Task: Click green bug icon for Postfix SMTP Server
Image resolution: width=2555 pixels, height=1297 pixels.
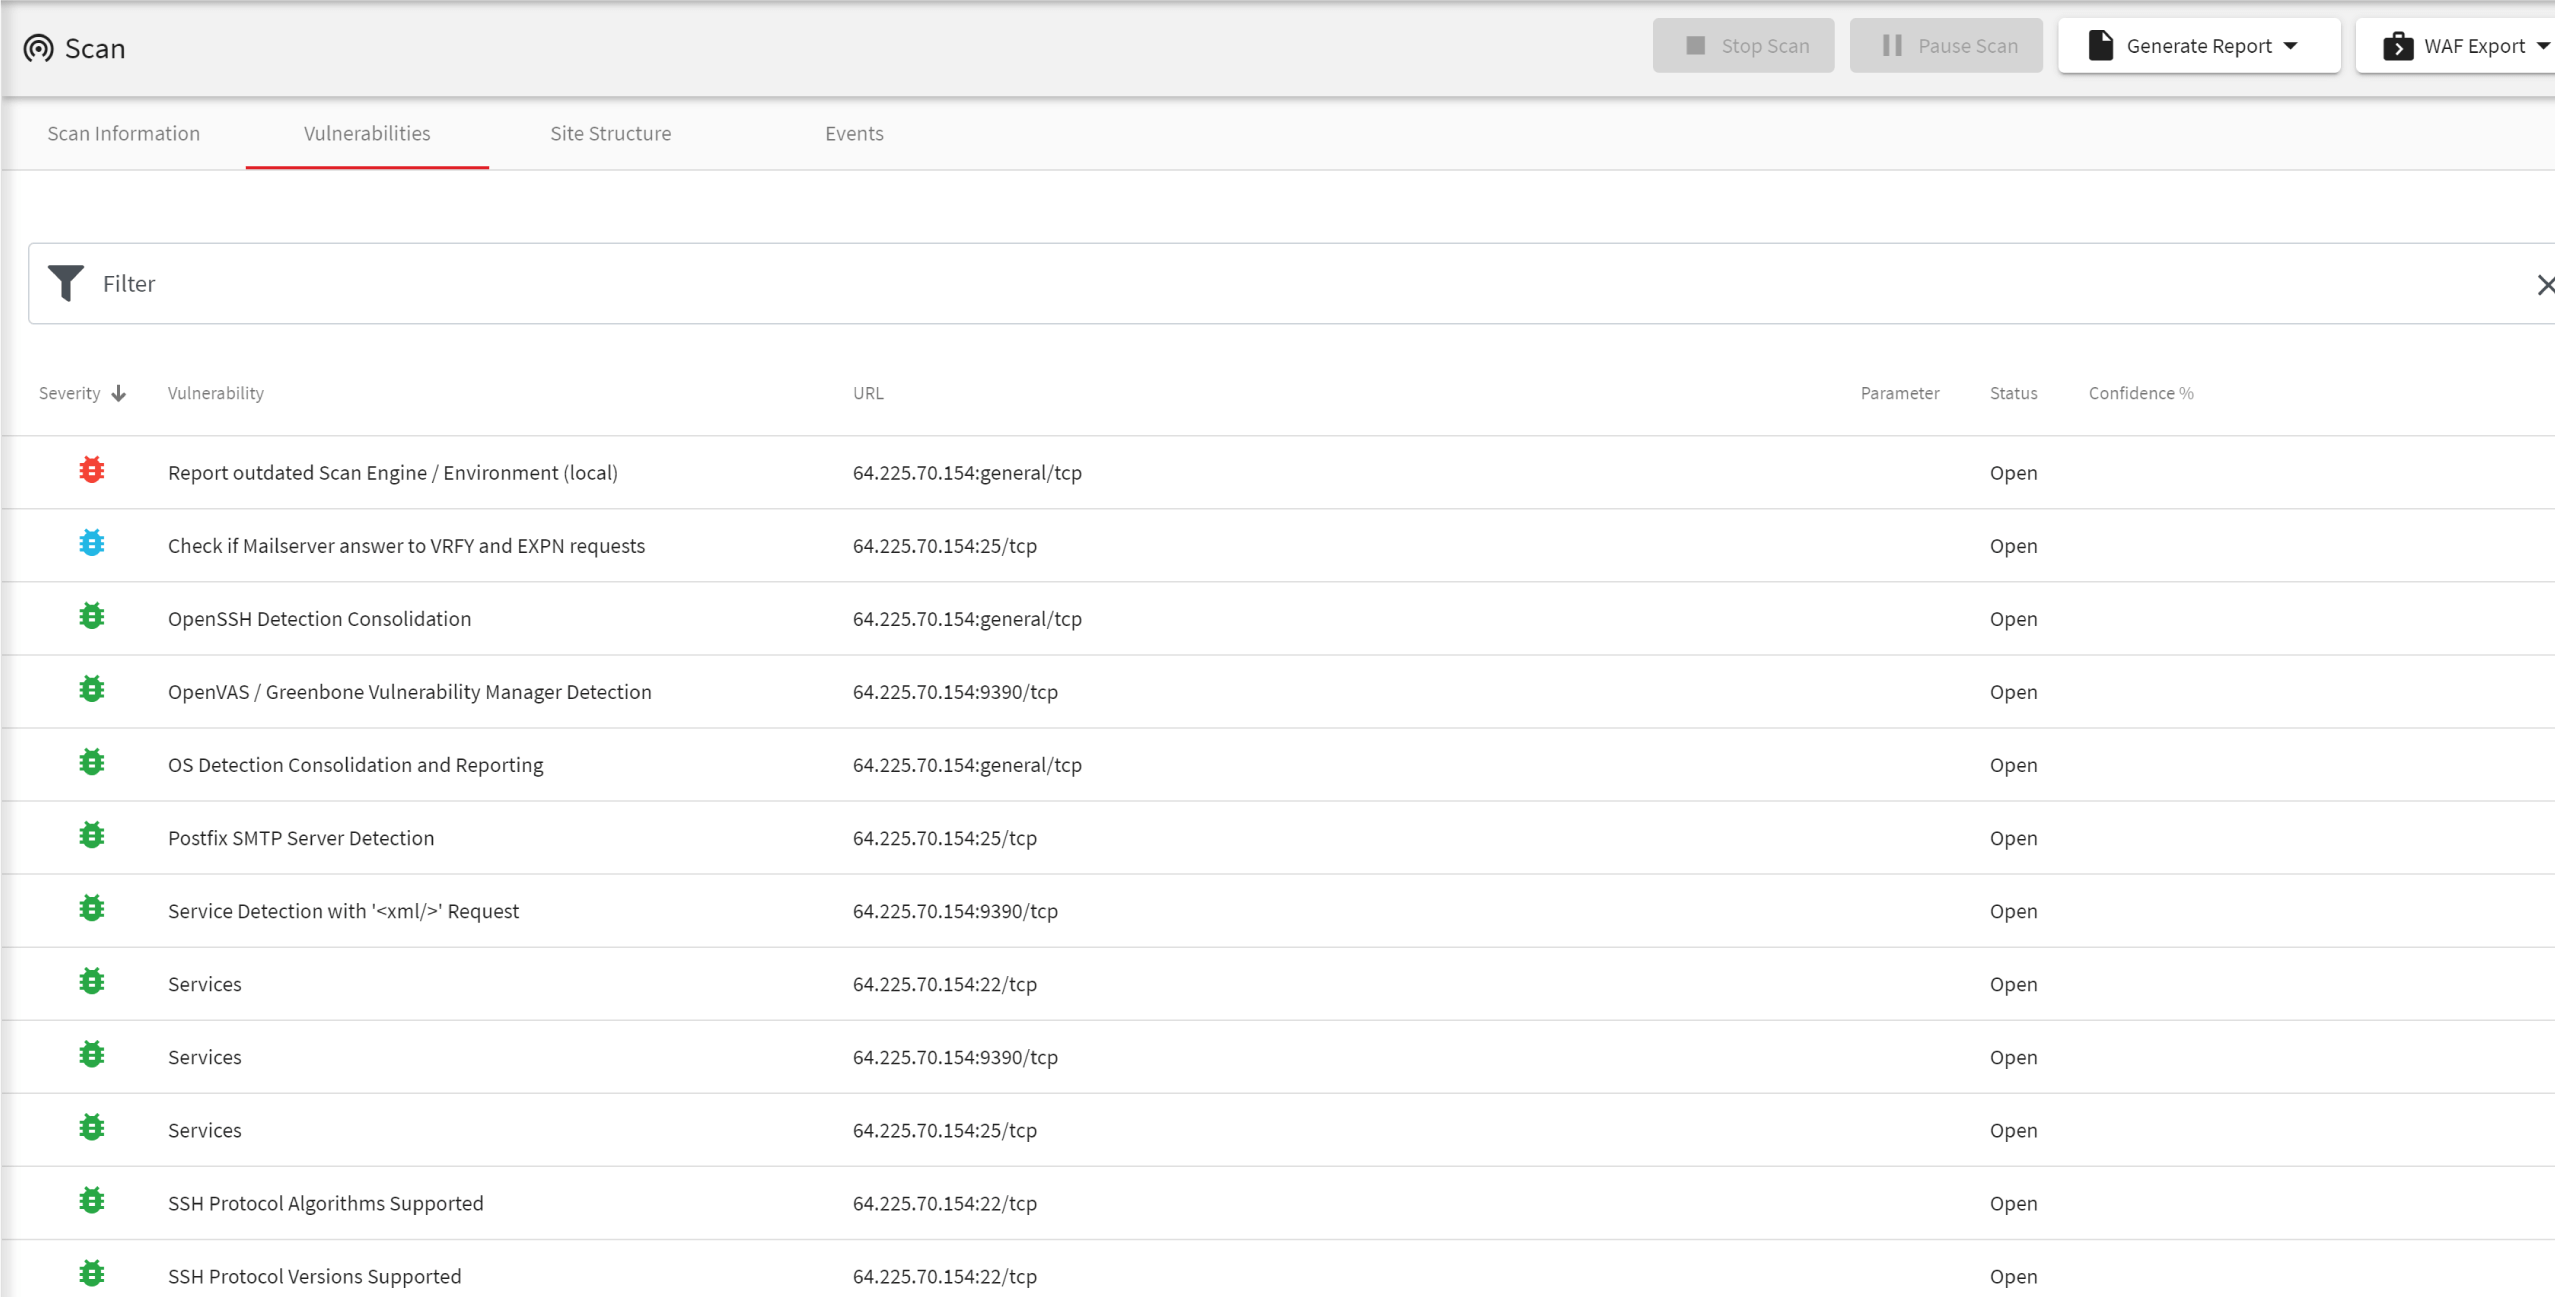Action: pos(92,835)
